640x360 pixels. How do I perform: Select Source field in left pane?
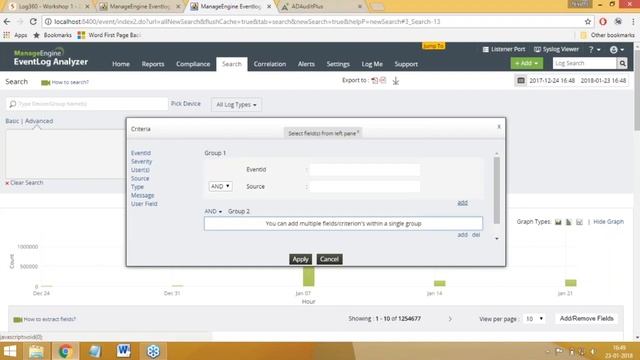[140, 179]
